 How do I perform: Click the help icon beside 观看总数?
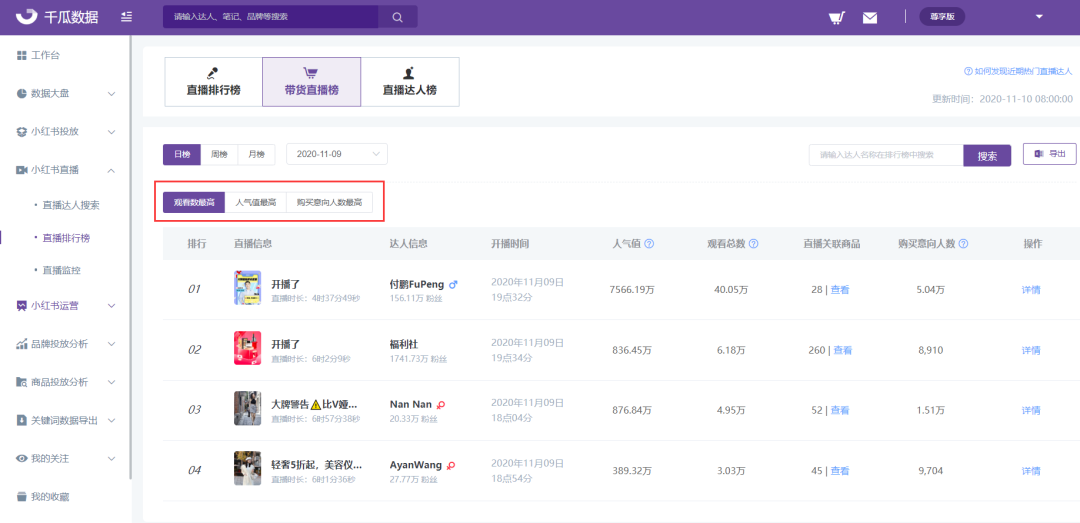click(x=754, y=244)
